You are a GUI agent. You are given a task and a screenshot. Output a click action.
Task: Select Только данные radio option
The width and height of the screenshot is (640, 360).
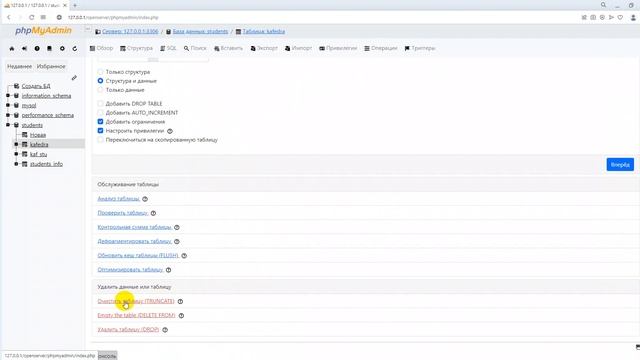[100, 90]
